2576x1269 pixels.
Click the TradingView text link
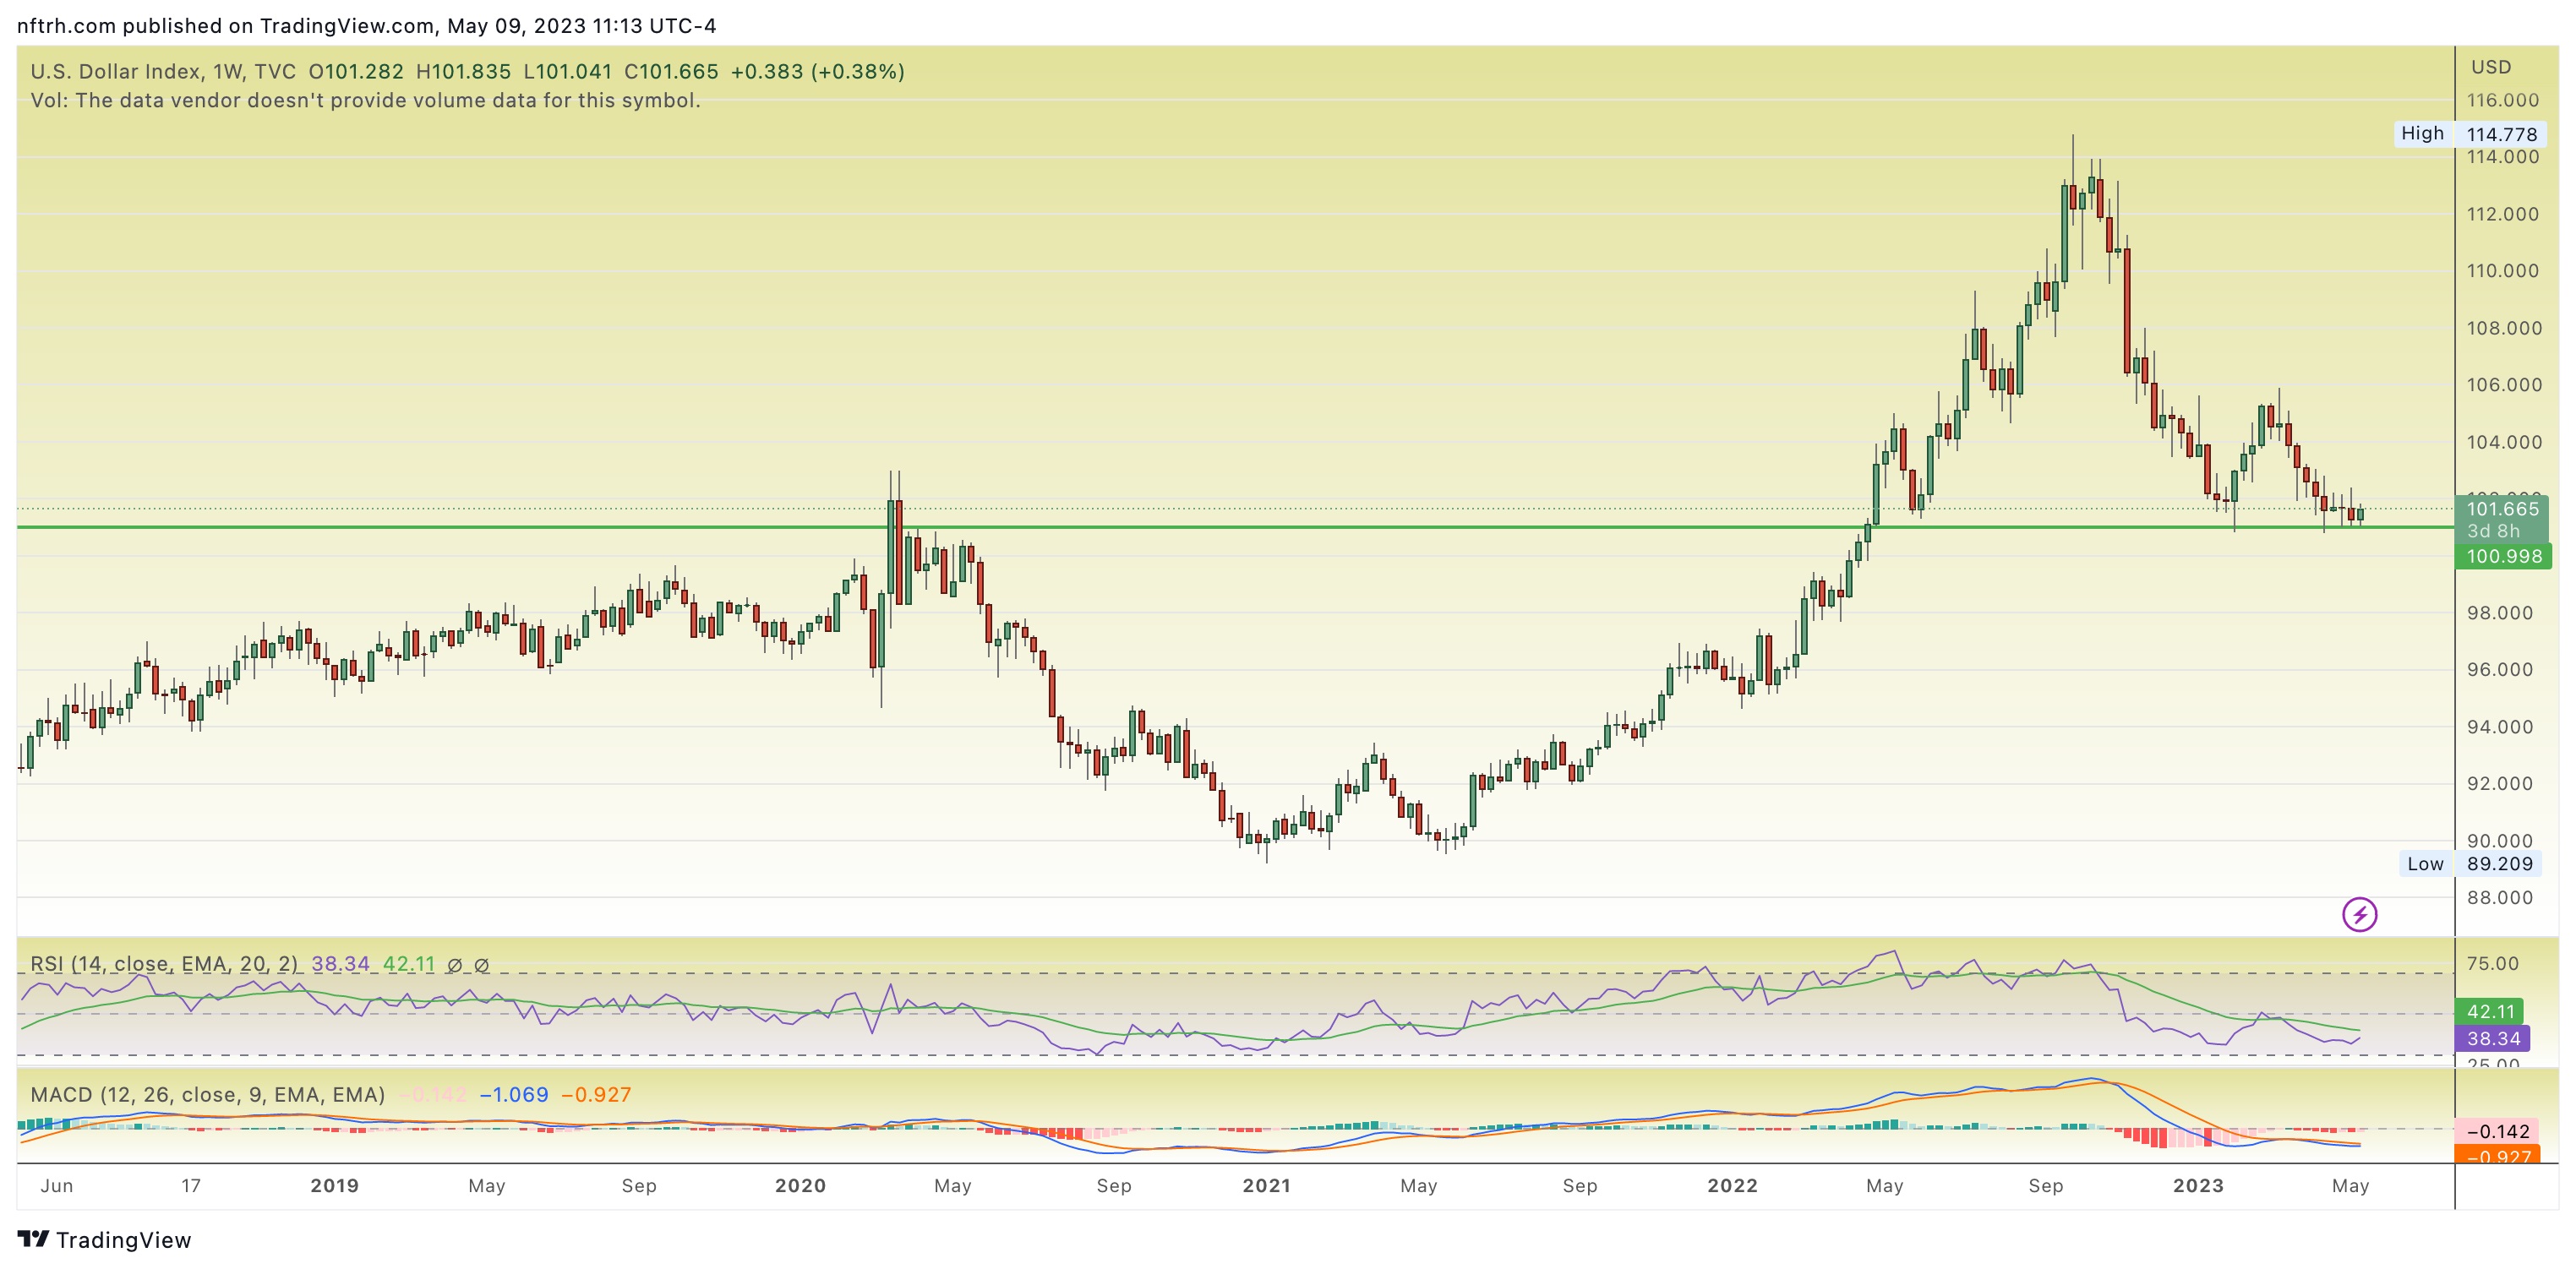tap(123, 1240)
